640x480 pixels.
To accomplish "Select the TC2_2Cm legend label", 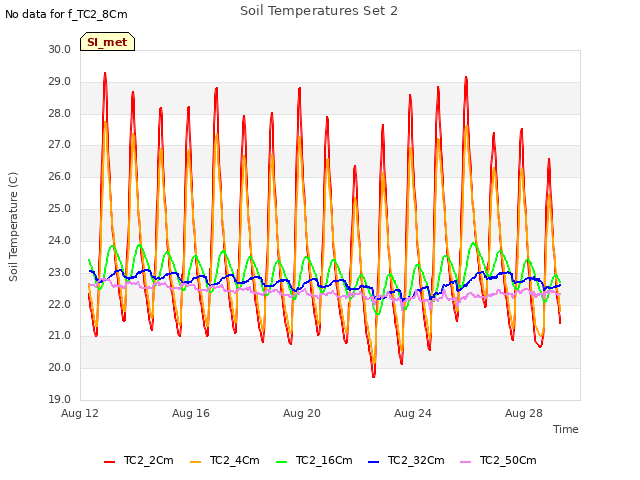I will (149, 460).
